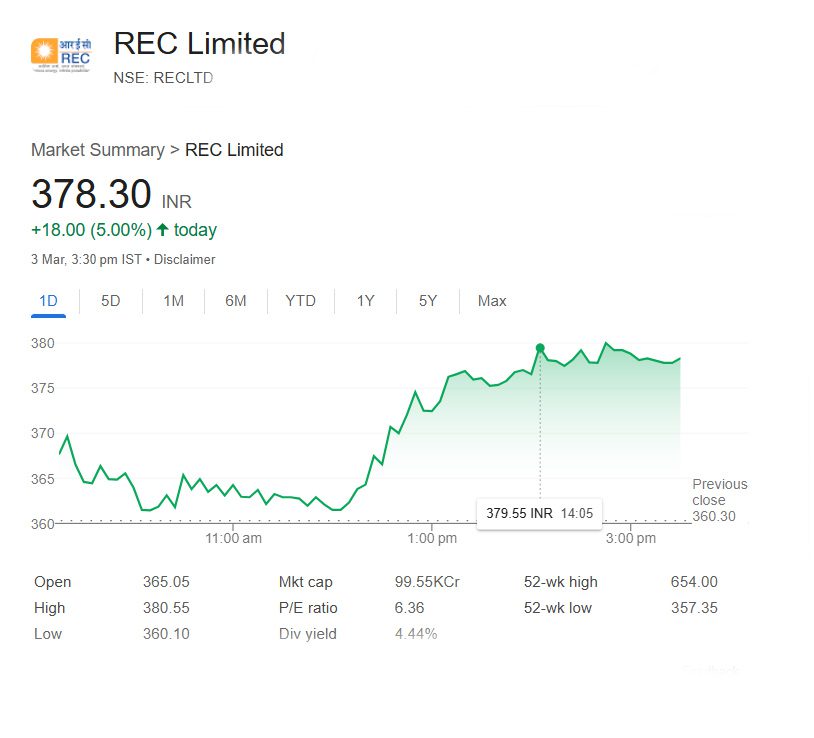Click the Div yield label
814x738 pixels.
(x=307, y=634)
